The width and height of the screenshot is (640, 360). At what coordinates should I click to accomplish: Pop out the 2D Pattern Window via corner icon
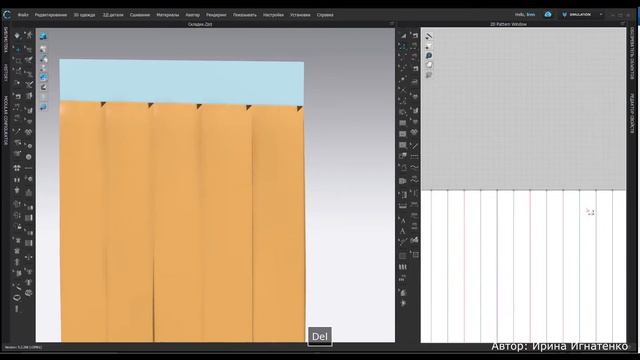[x=623, y=24]
